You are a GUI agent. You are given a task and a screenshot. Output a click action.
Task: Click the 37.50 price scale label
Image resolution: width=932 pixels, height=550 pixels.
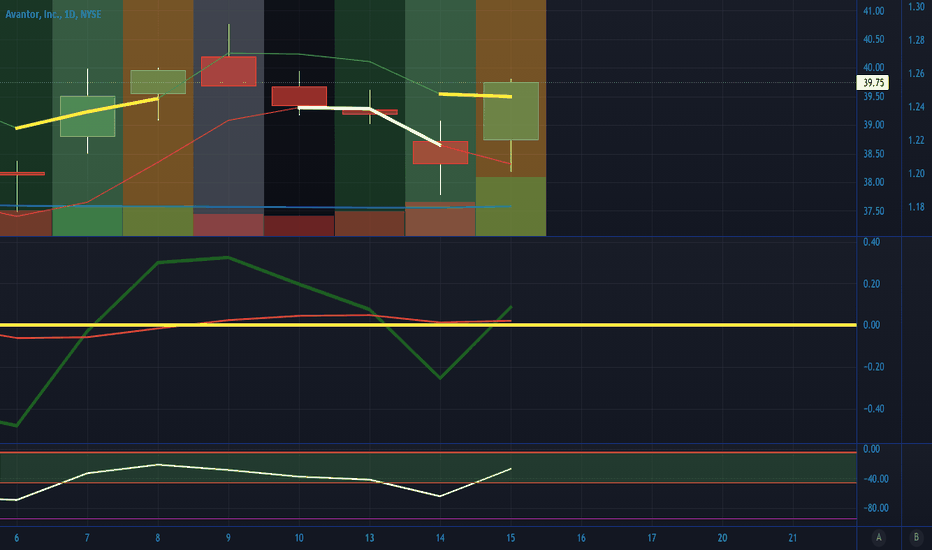coord(874,212)
